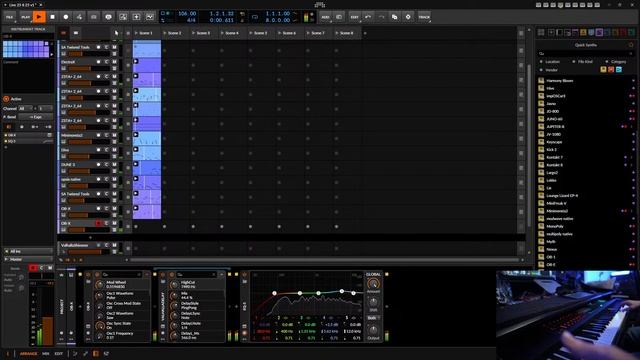Image resolution: width=640 pixels, height=360 pixels.
Task: Open the EDIT menu in the top toolbar
Action: click(x=354, y=17)
